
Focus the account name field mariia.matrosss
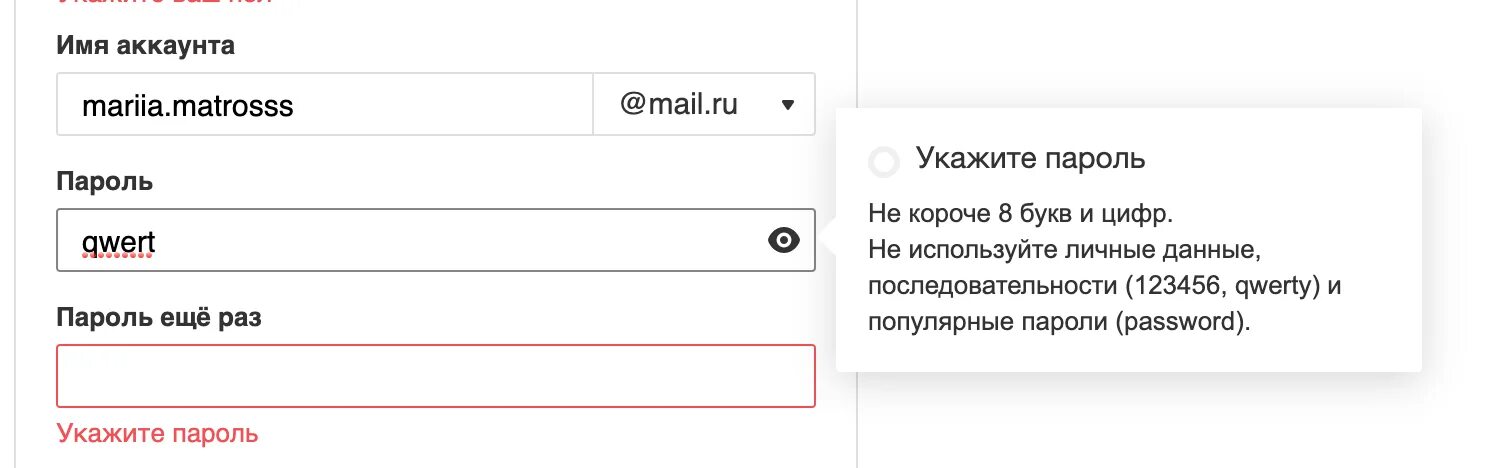[x=325, y=104]
